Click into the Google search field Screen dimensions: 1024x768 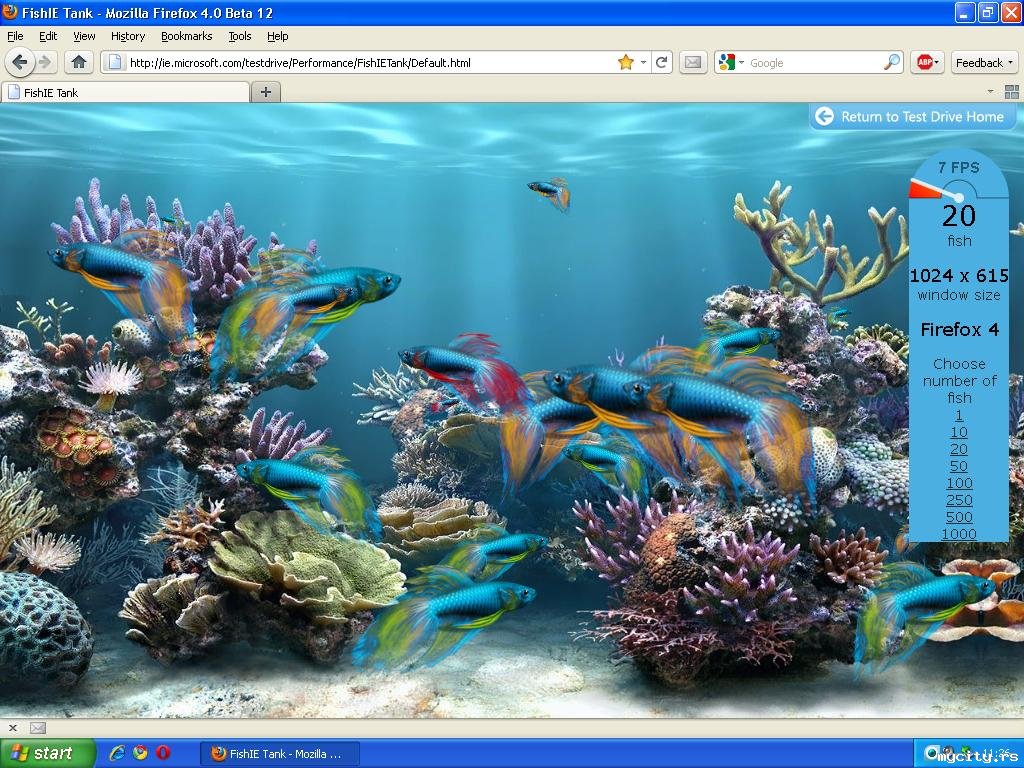click(x=812, y=62)
